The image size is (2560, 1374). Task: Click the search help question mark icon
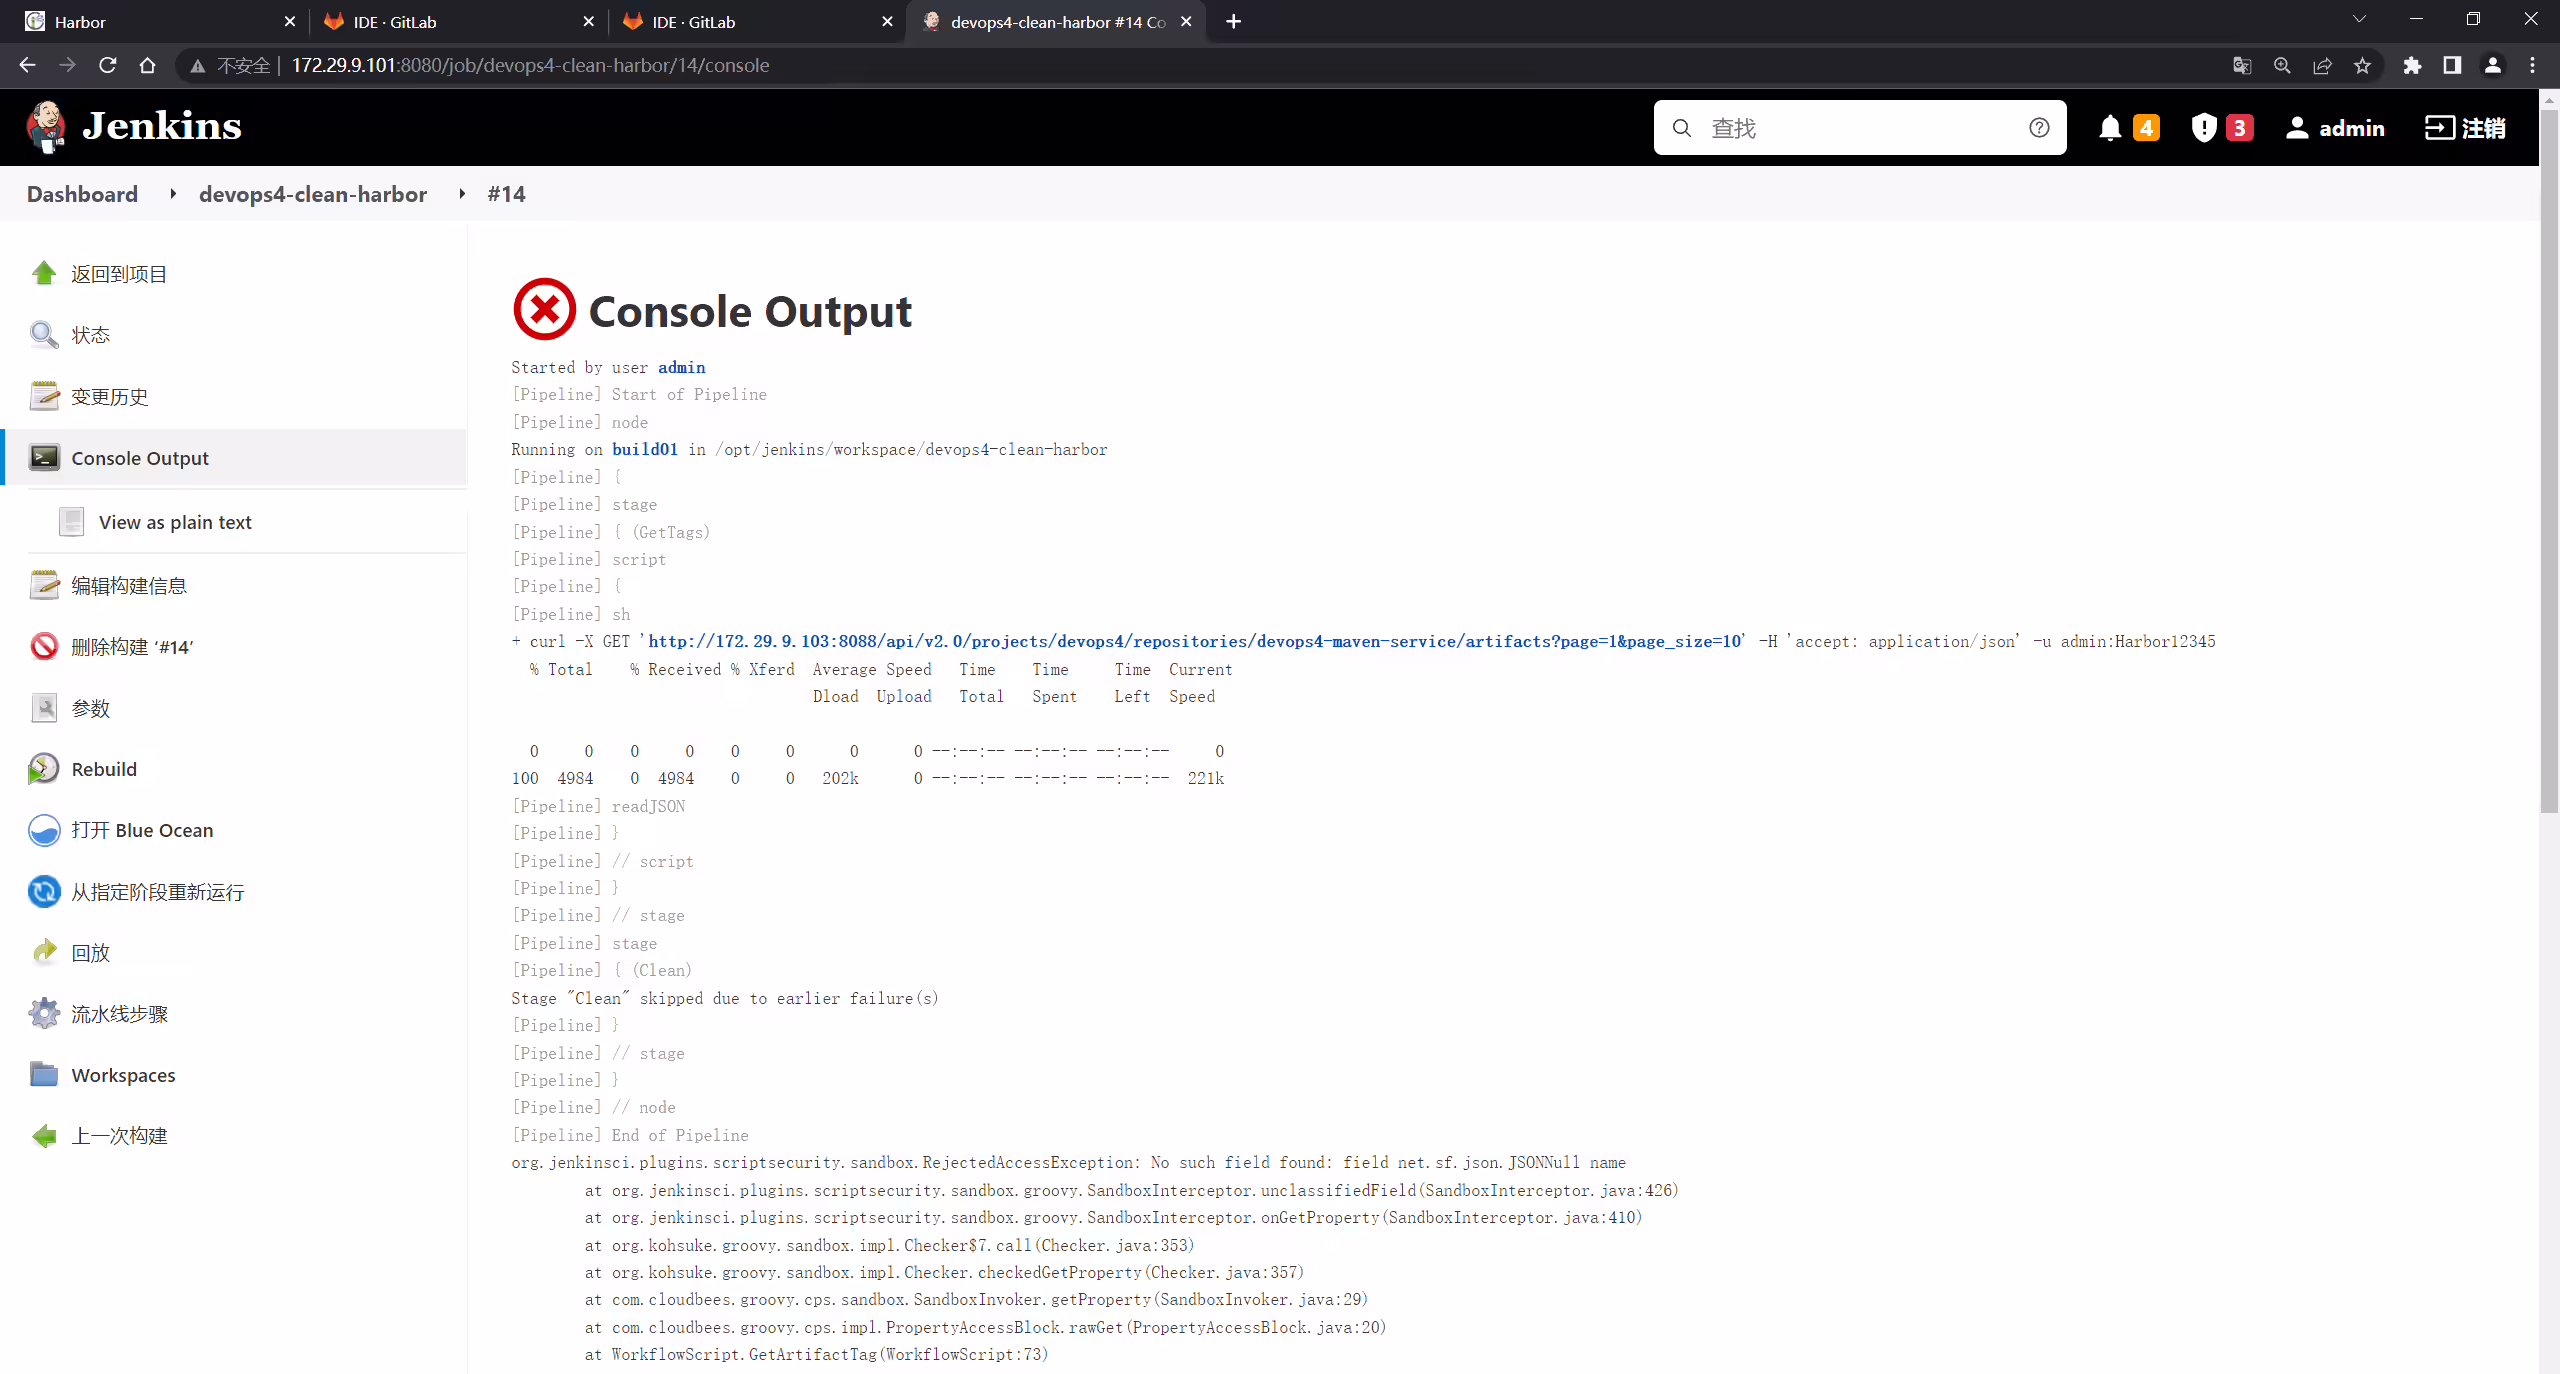coord(2039,128)
